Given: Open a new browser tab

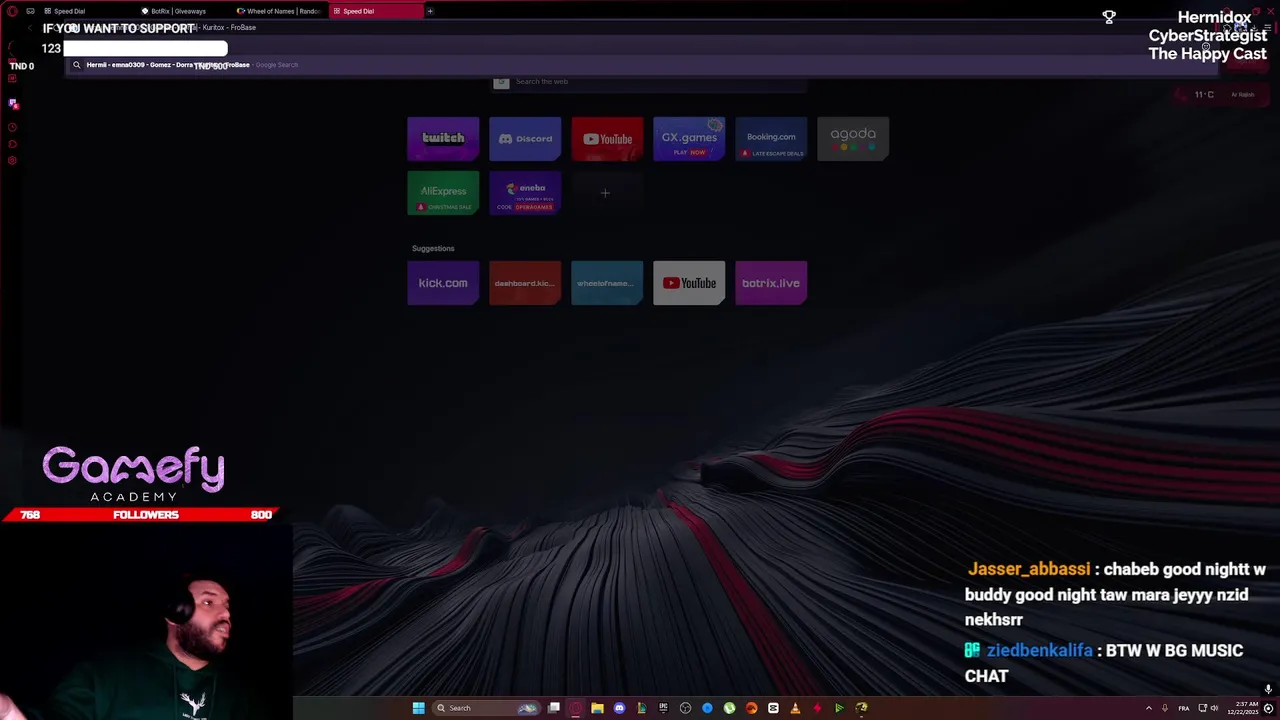Looking at the screenshot, I should point(430,11).
